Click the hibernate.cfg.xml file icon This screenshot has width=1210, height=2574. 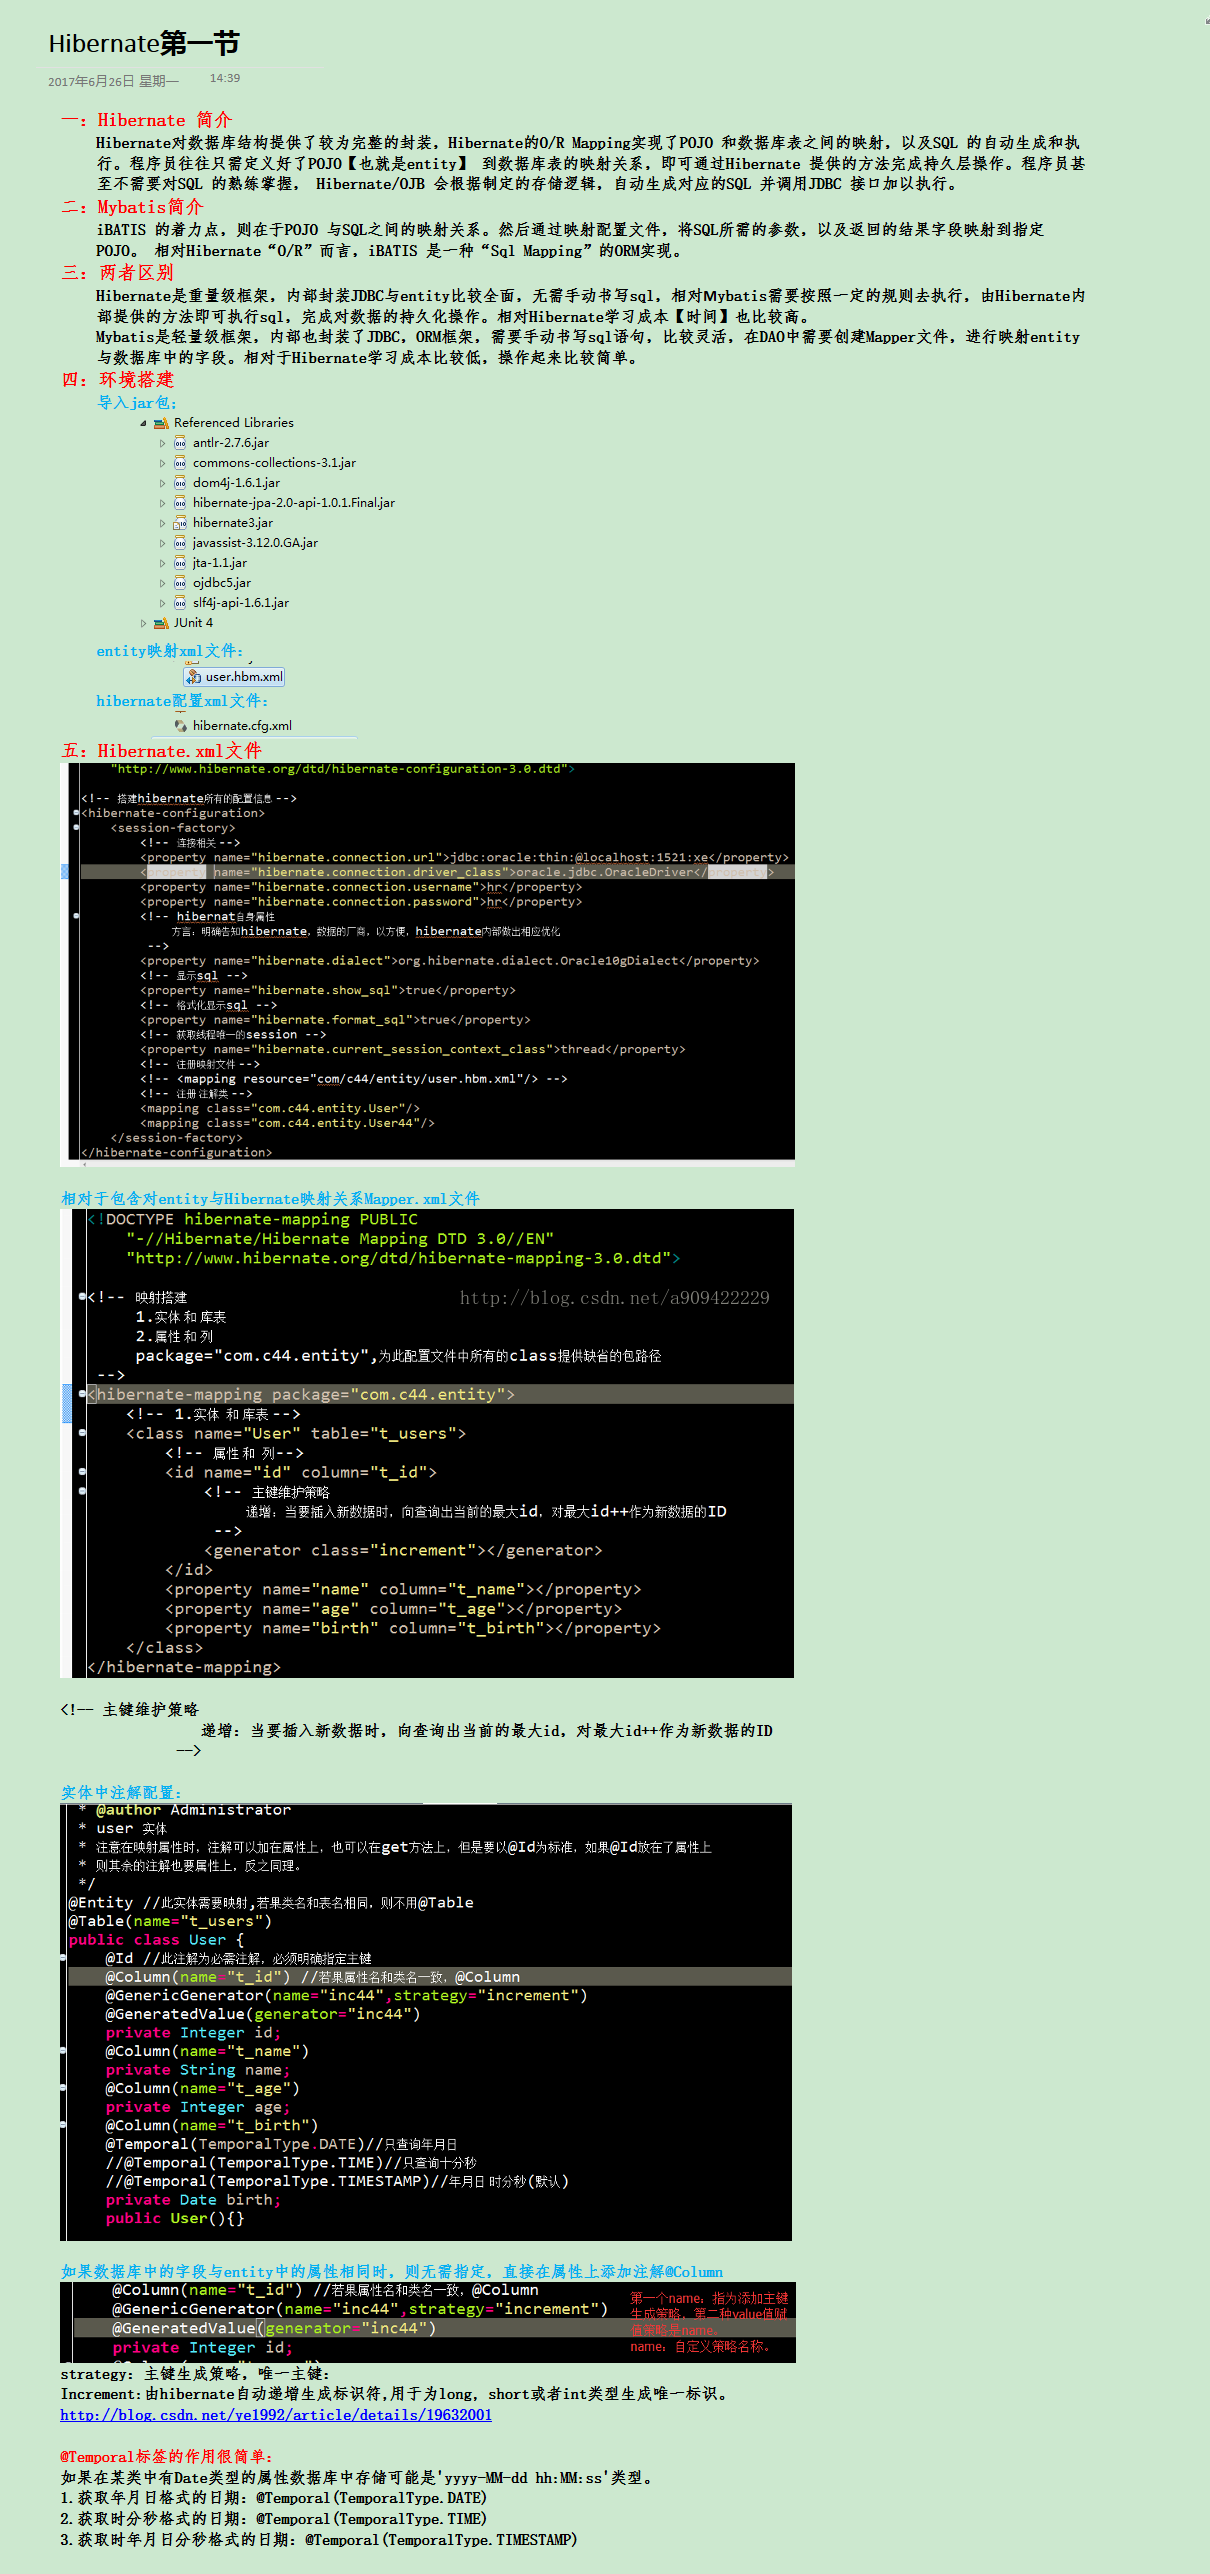pyautogui.click(x=181, y=726)
